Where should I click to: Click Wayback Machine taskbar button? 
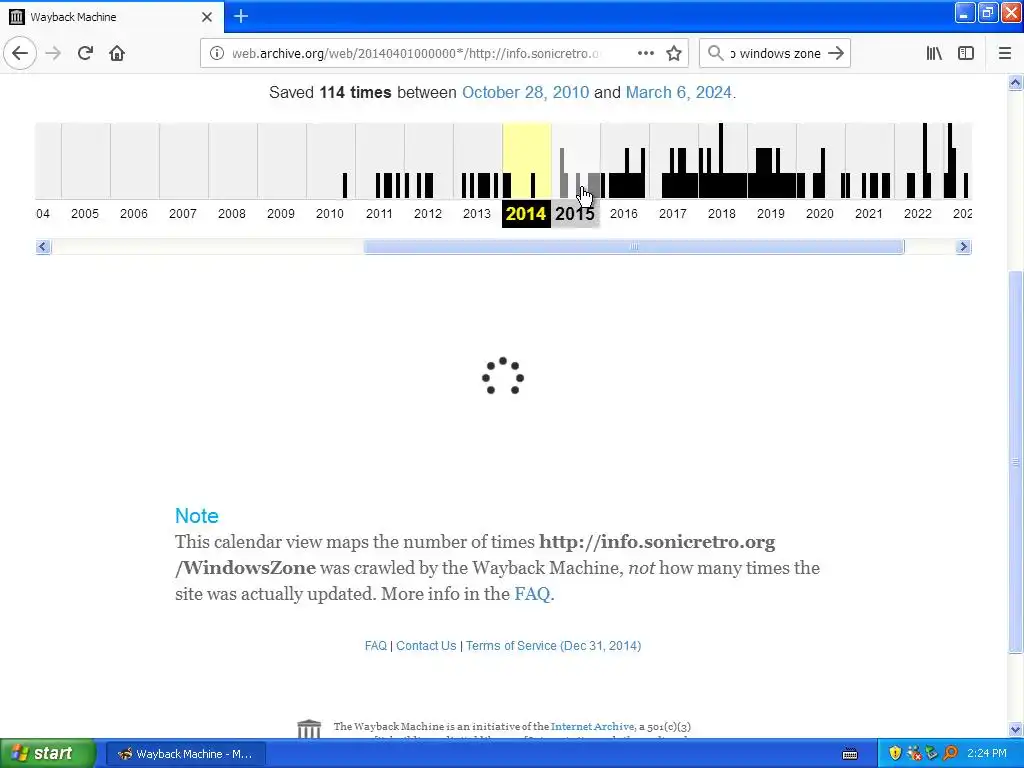tap(186, 754)
